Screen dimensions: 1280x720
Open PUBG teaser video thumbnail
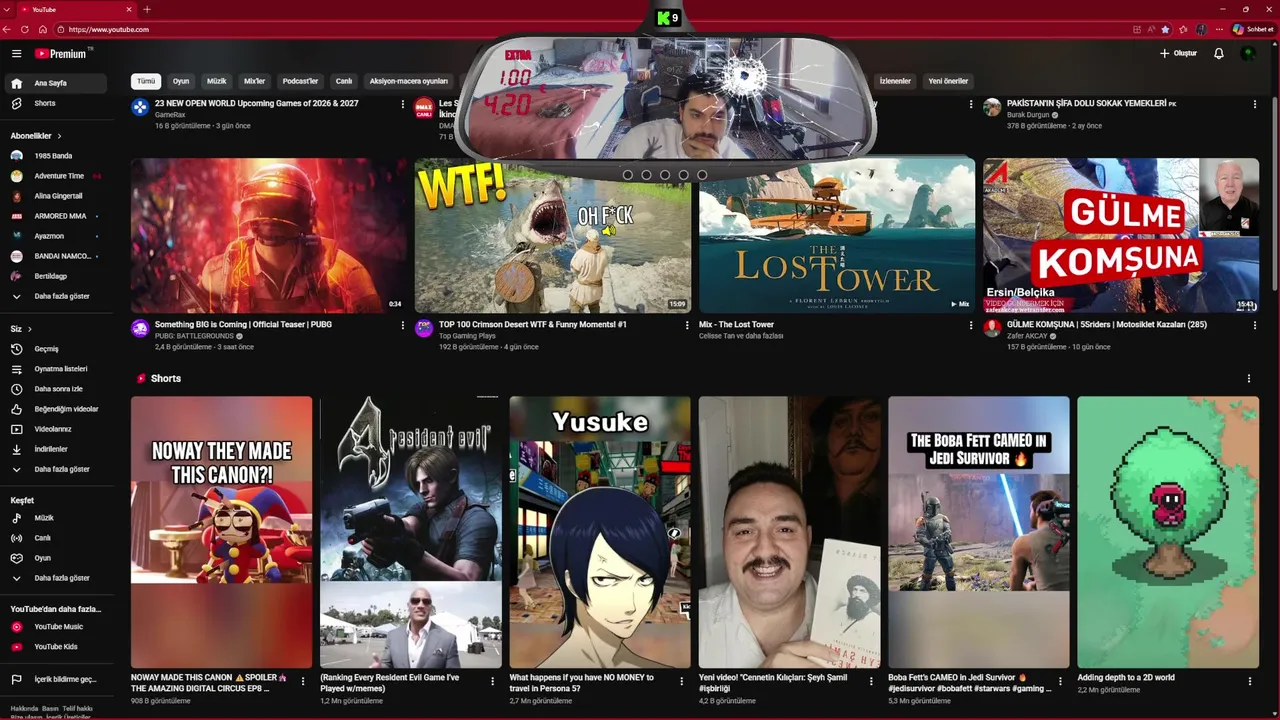click(x=269, y=235)
